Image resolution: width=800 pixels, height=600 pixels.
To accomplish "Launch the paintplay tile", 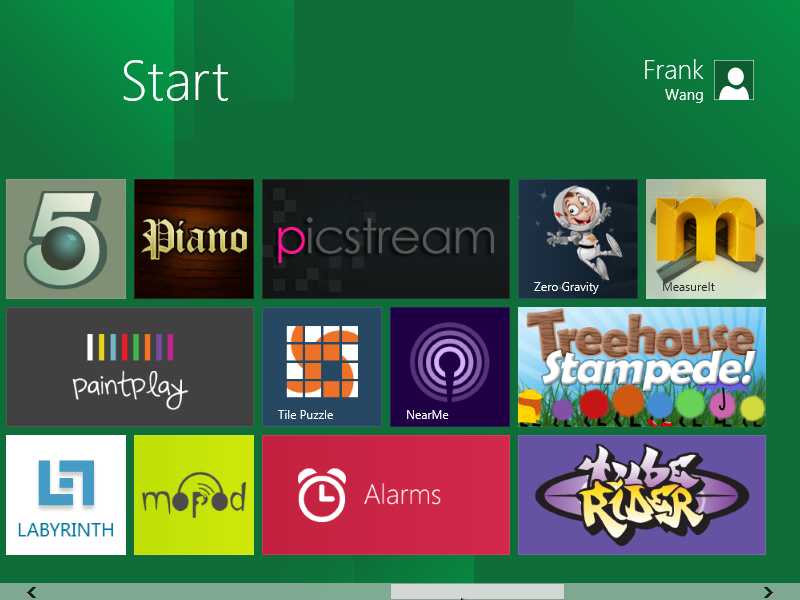I will click(130, 367).
